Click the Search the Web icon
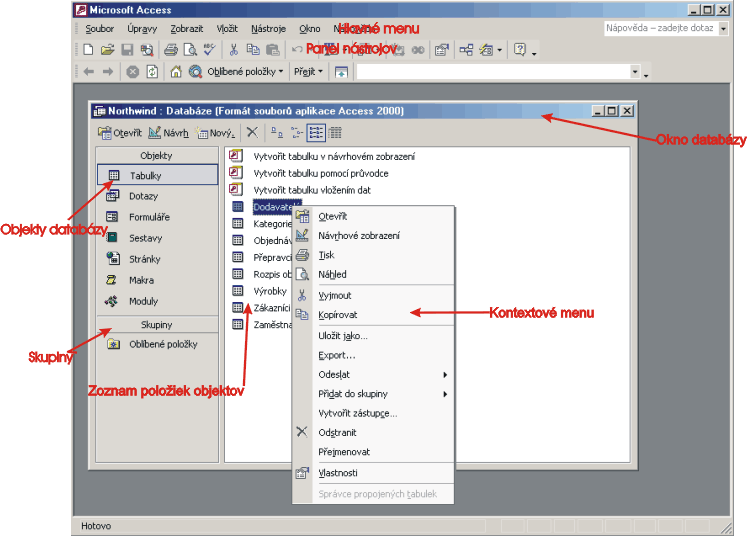 click(195, 72)
